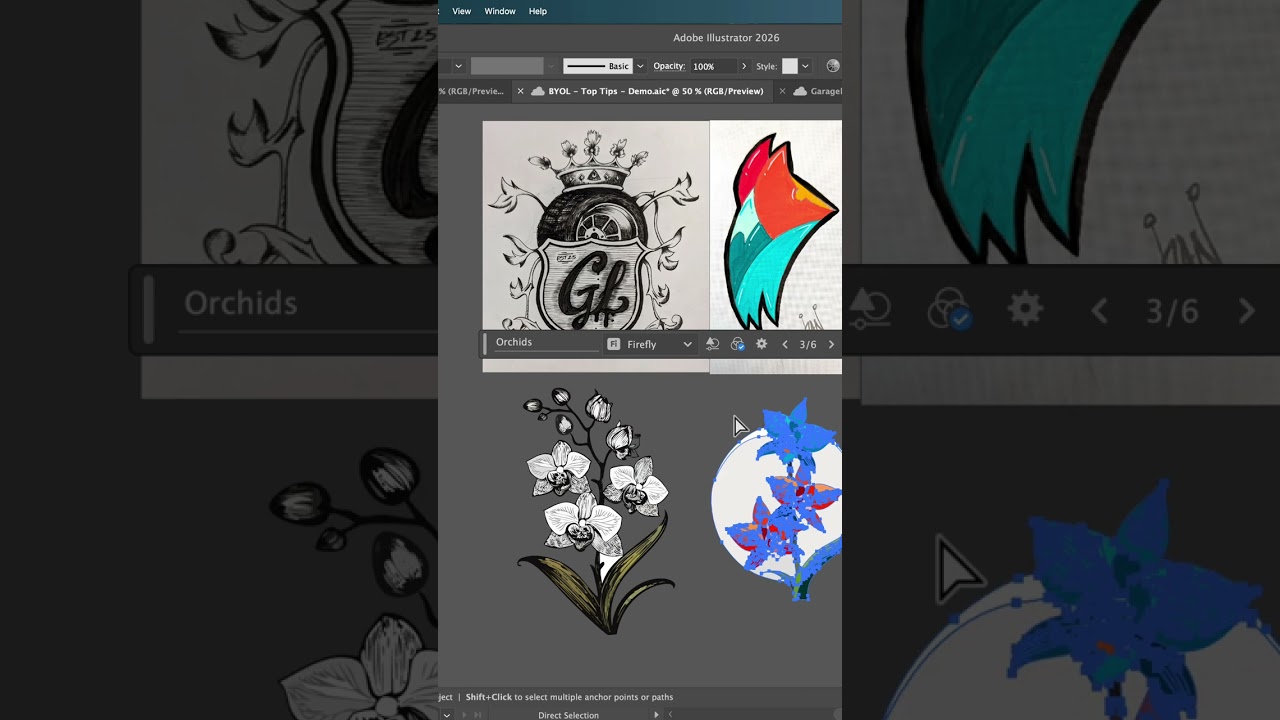The width and height of the screenshot is (1280, 720).
Task: Click the style reference shapes icon
Action: [x=712, y=344]
